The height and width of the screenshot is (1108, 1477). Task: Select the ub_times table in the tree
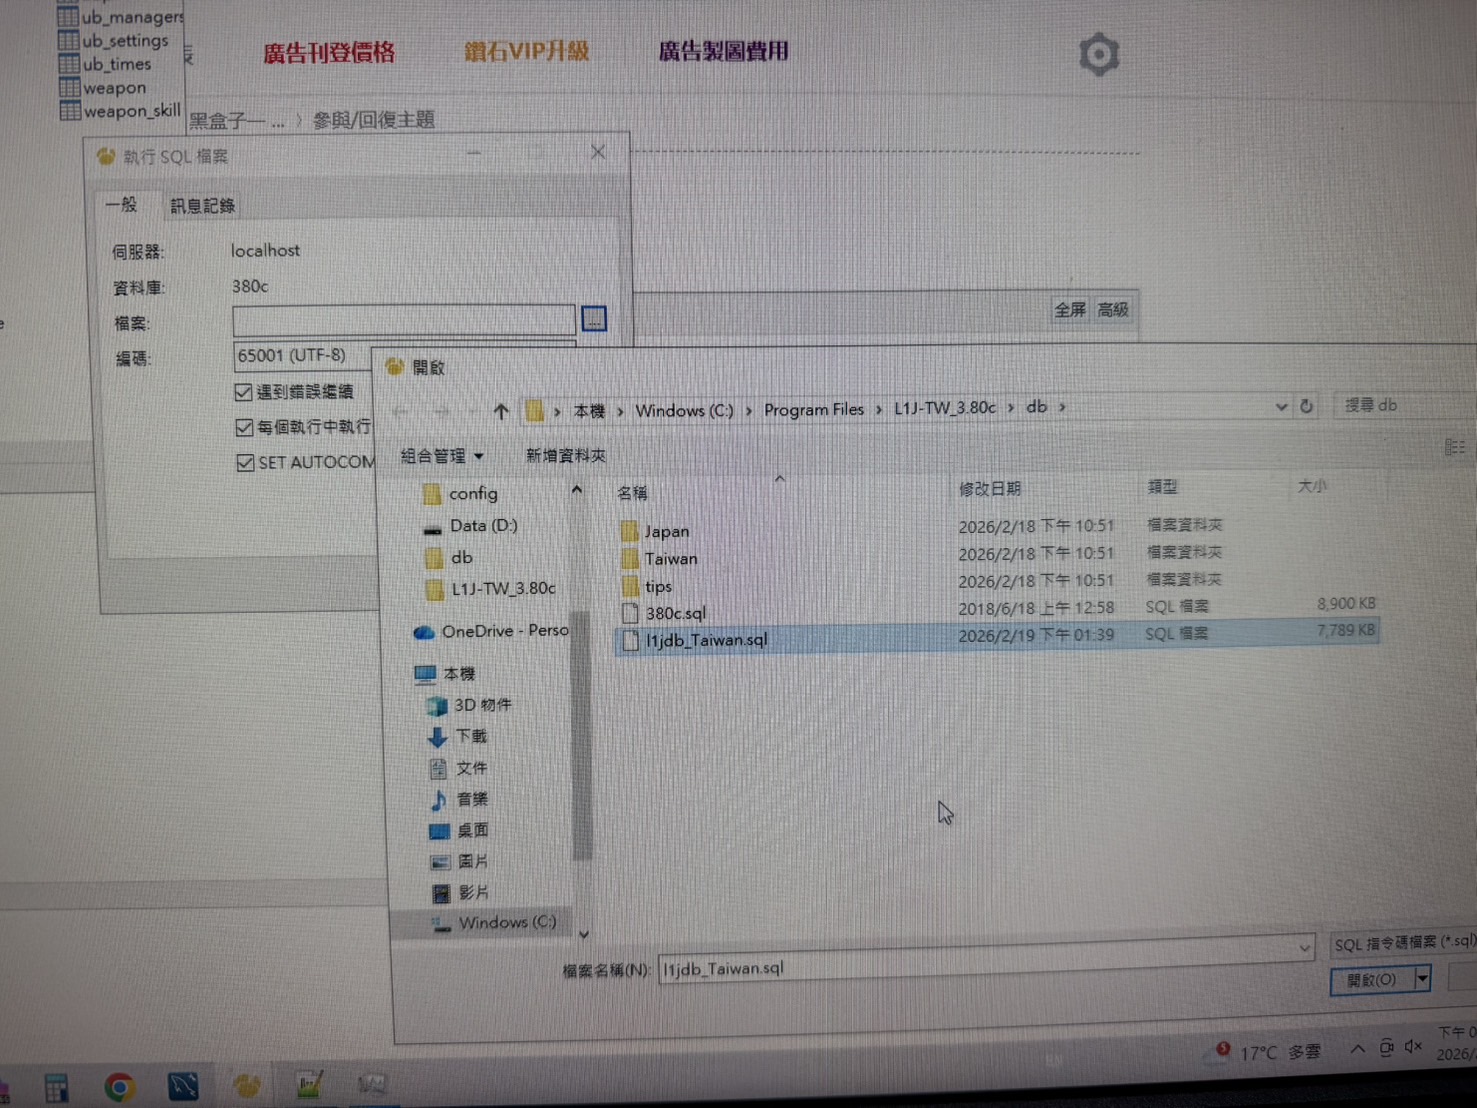pos(105,64)
